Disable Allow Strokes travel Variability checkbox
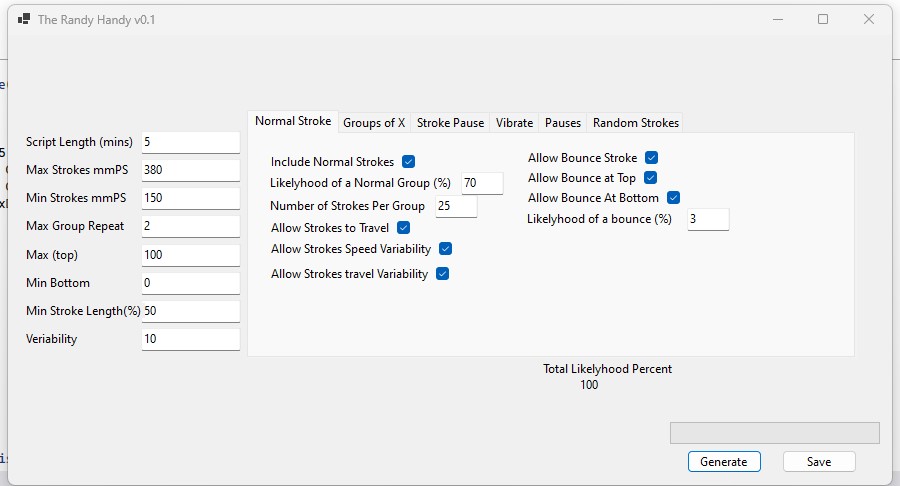This screenshot has width=900, height=486. tap(443, 274)
